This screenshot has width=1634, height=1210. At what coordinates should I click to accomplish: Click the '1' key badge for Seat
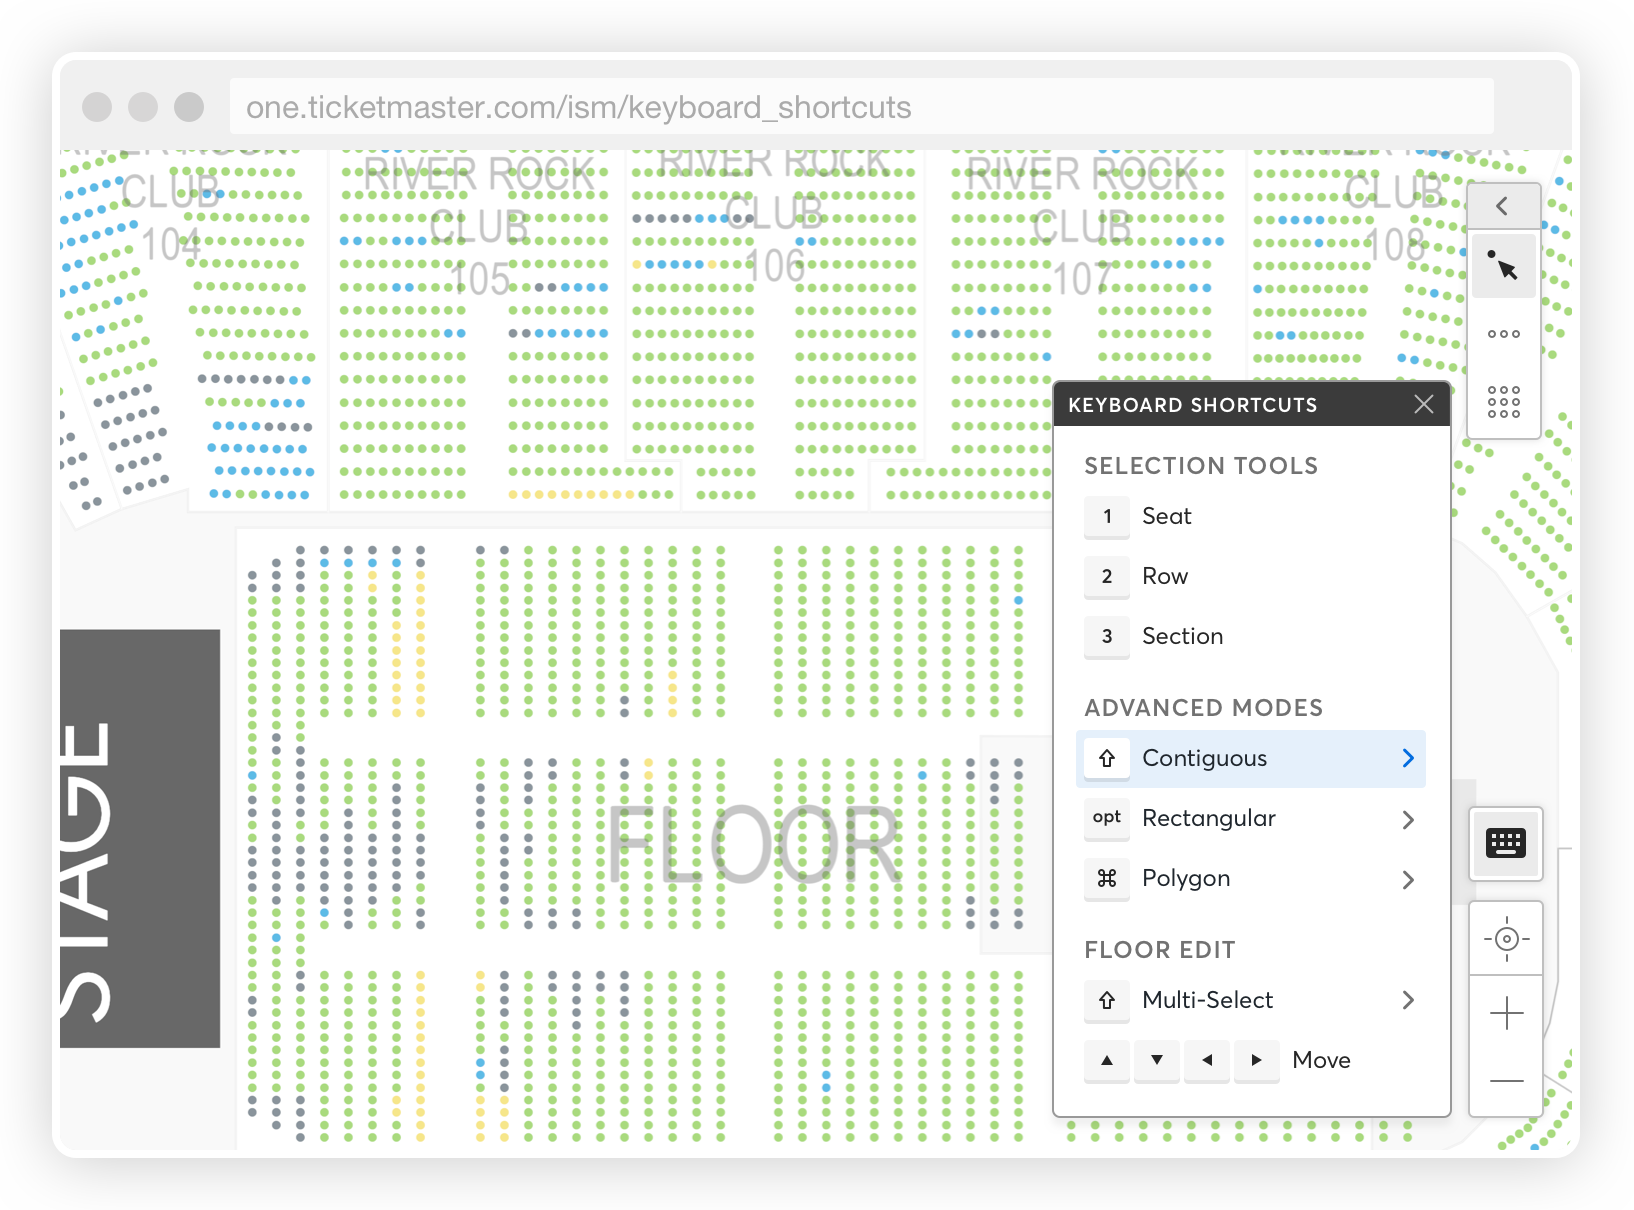click(x=1107, y=517)
